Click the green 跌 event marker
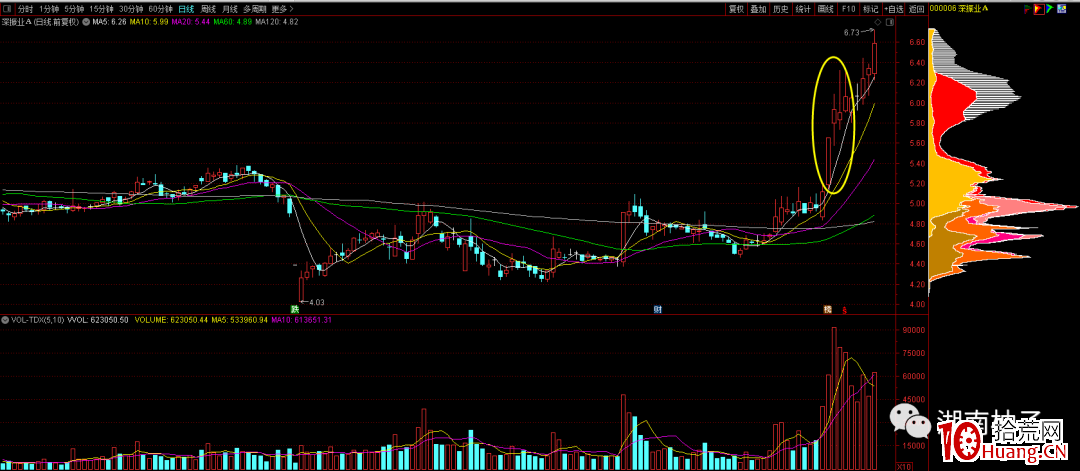1080x471 pixels. [295, 309]
